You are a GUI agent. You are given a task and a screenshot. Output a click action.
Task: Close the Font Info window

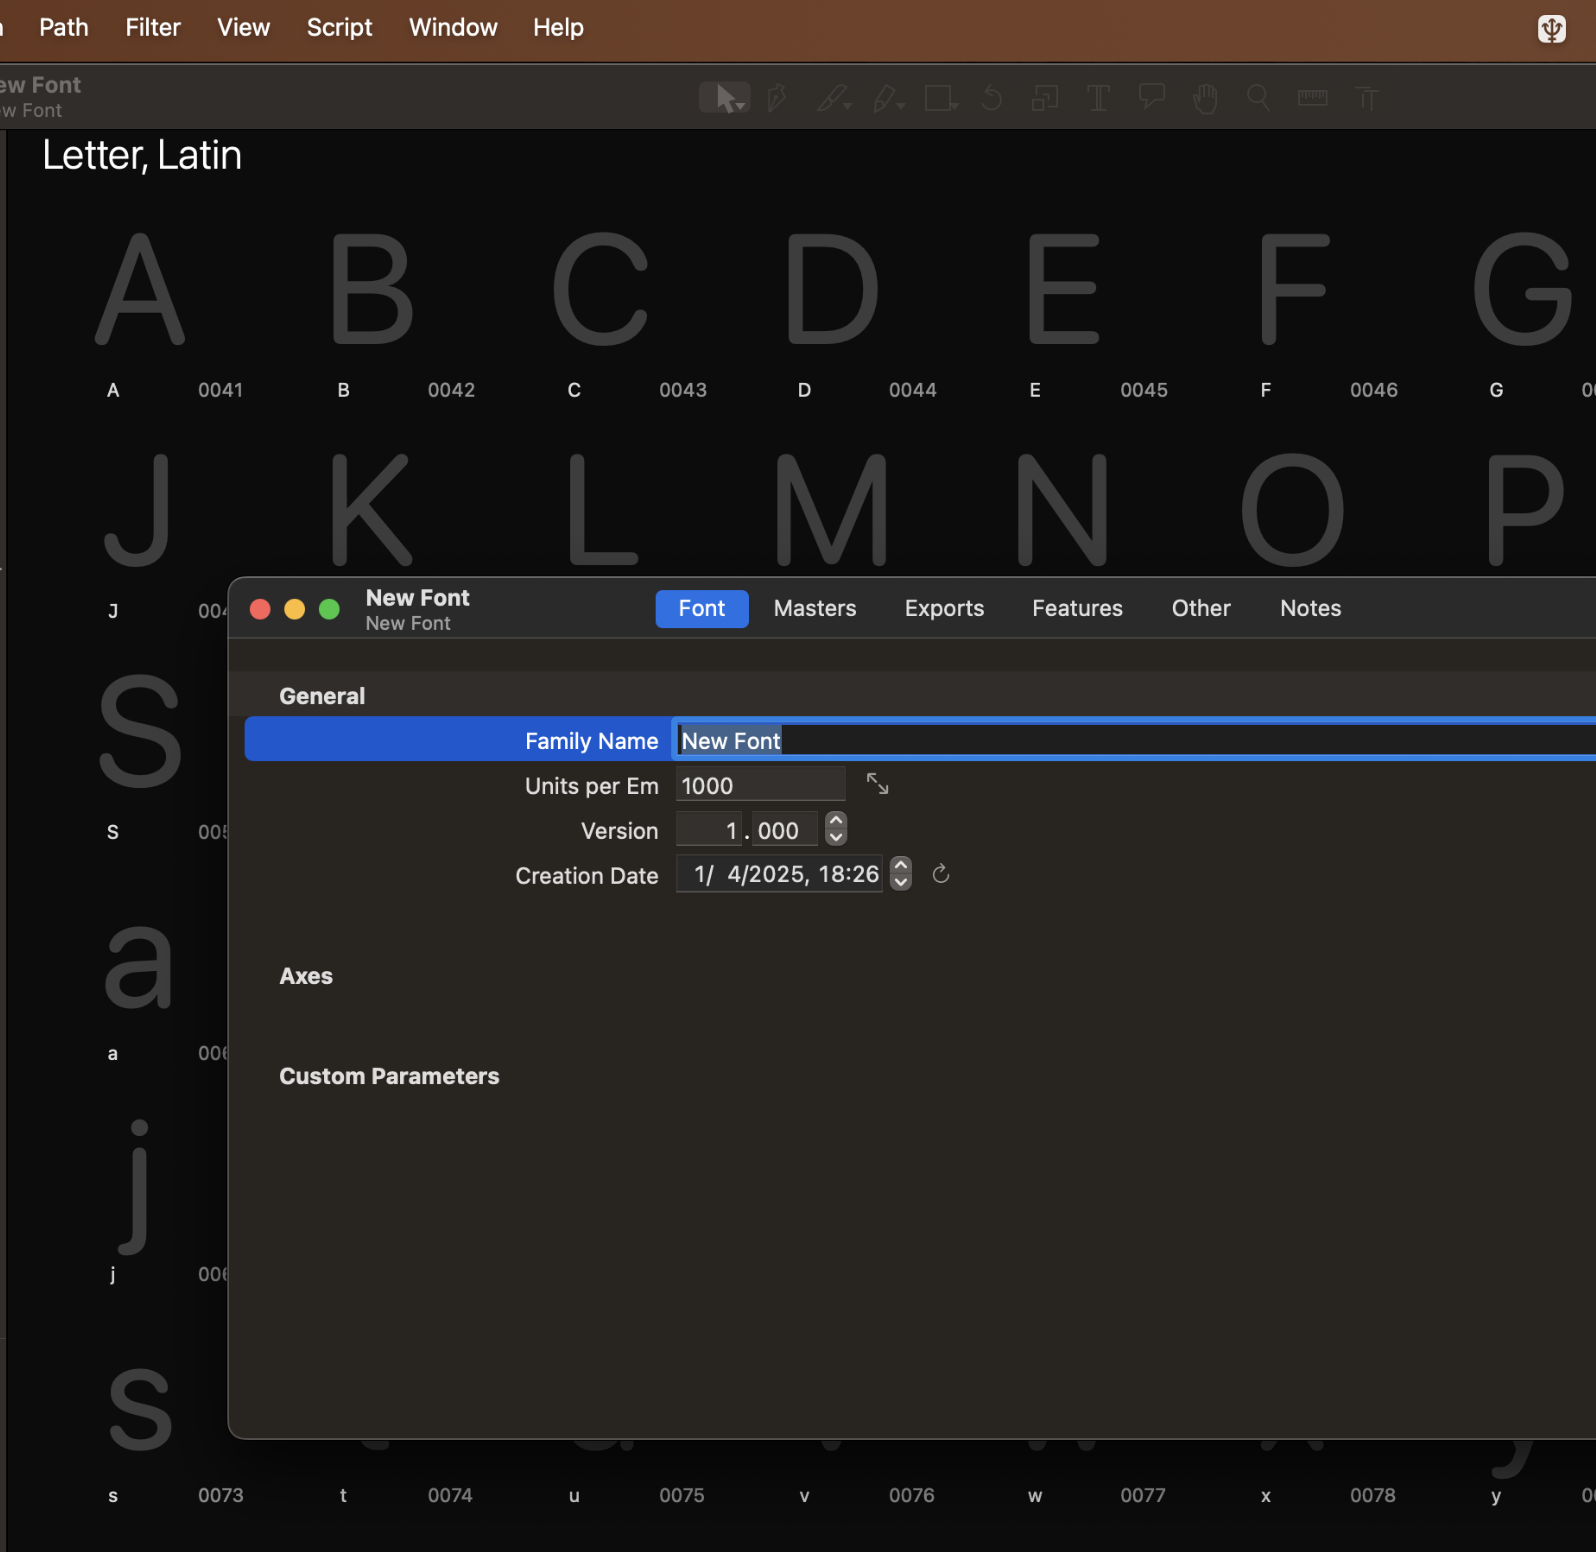tap(260, 609)
